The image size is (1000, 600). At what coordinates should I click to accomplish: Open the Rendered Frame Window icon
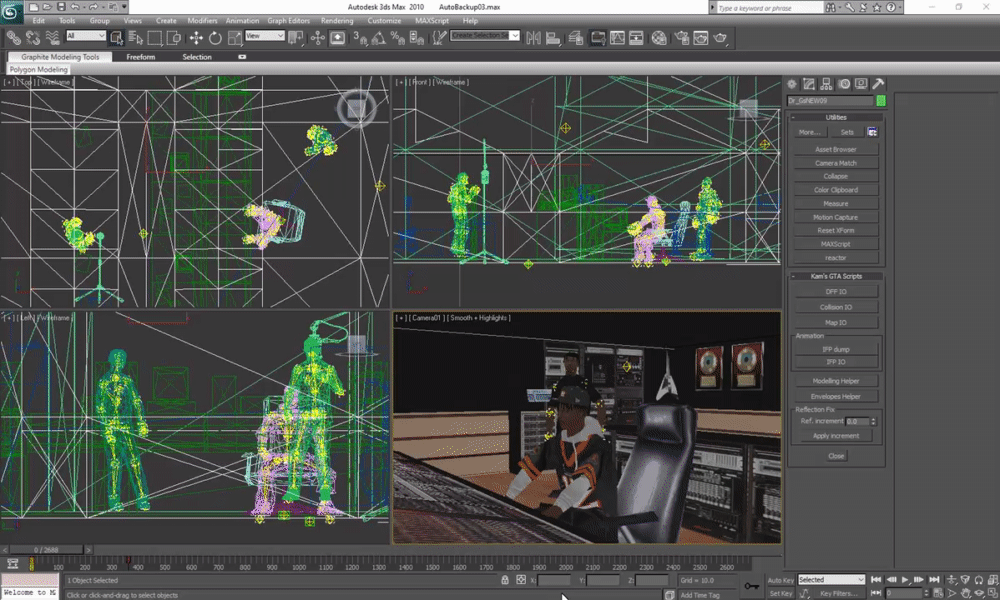coord(700,38)
